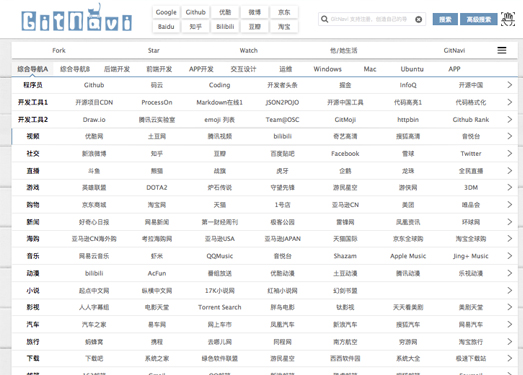Screen dimensions: 523x375
Task: Switch to the 交互设计 tab
Action: pos(243,69)
